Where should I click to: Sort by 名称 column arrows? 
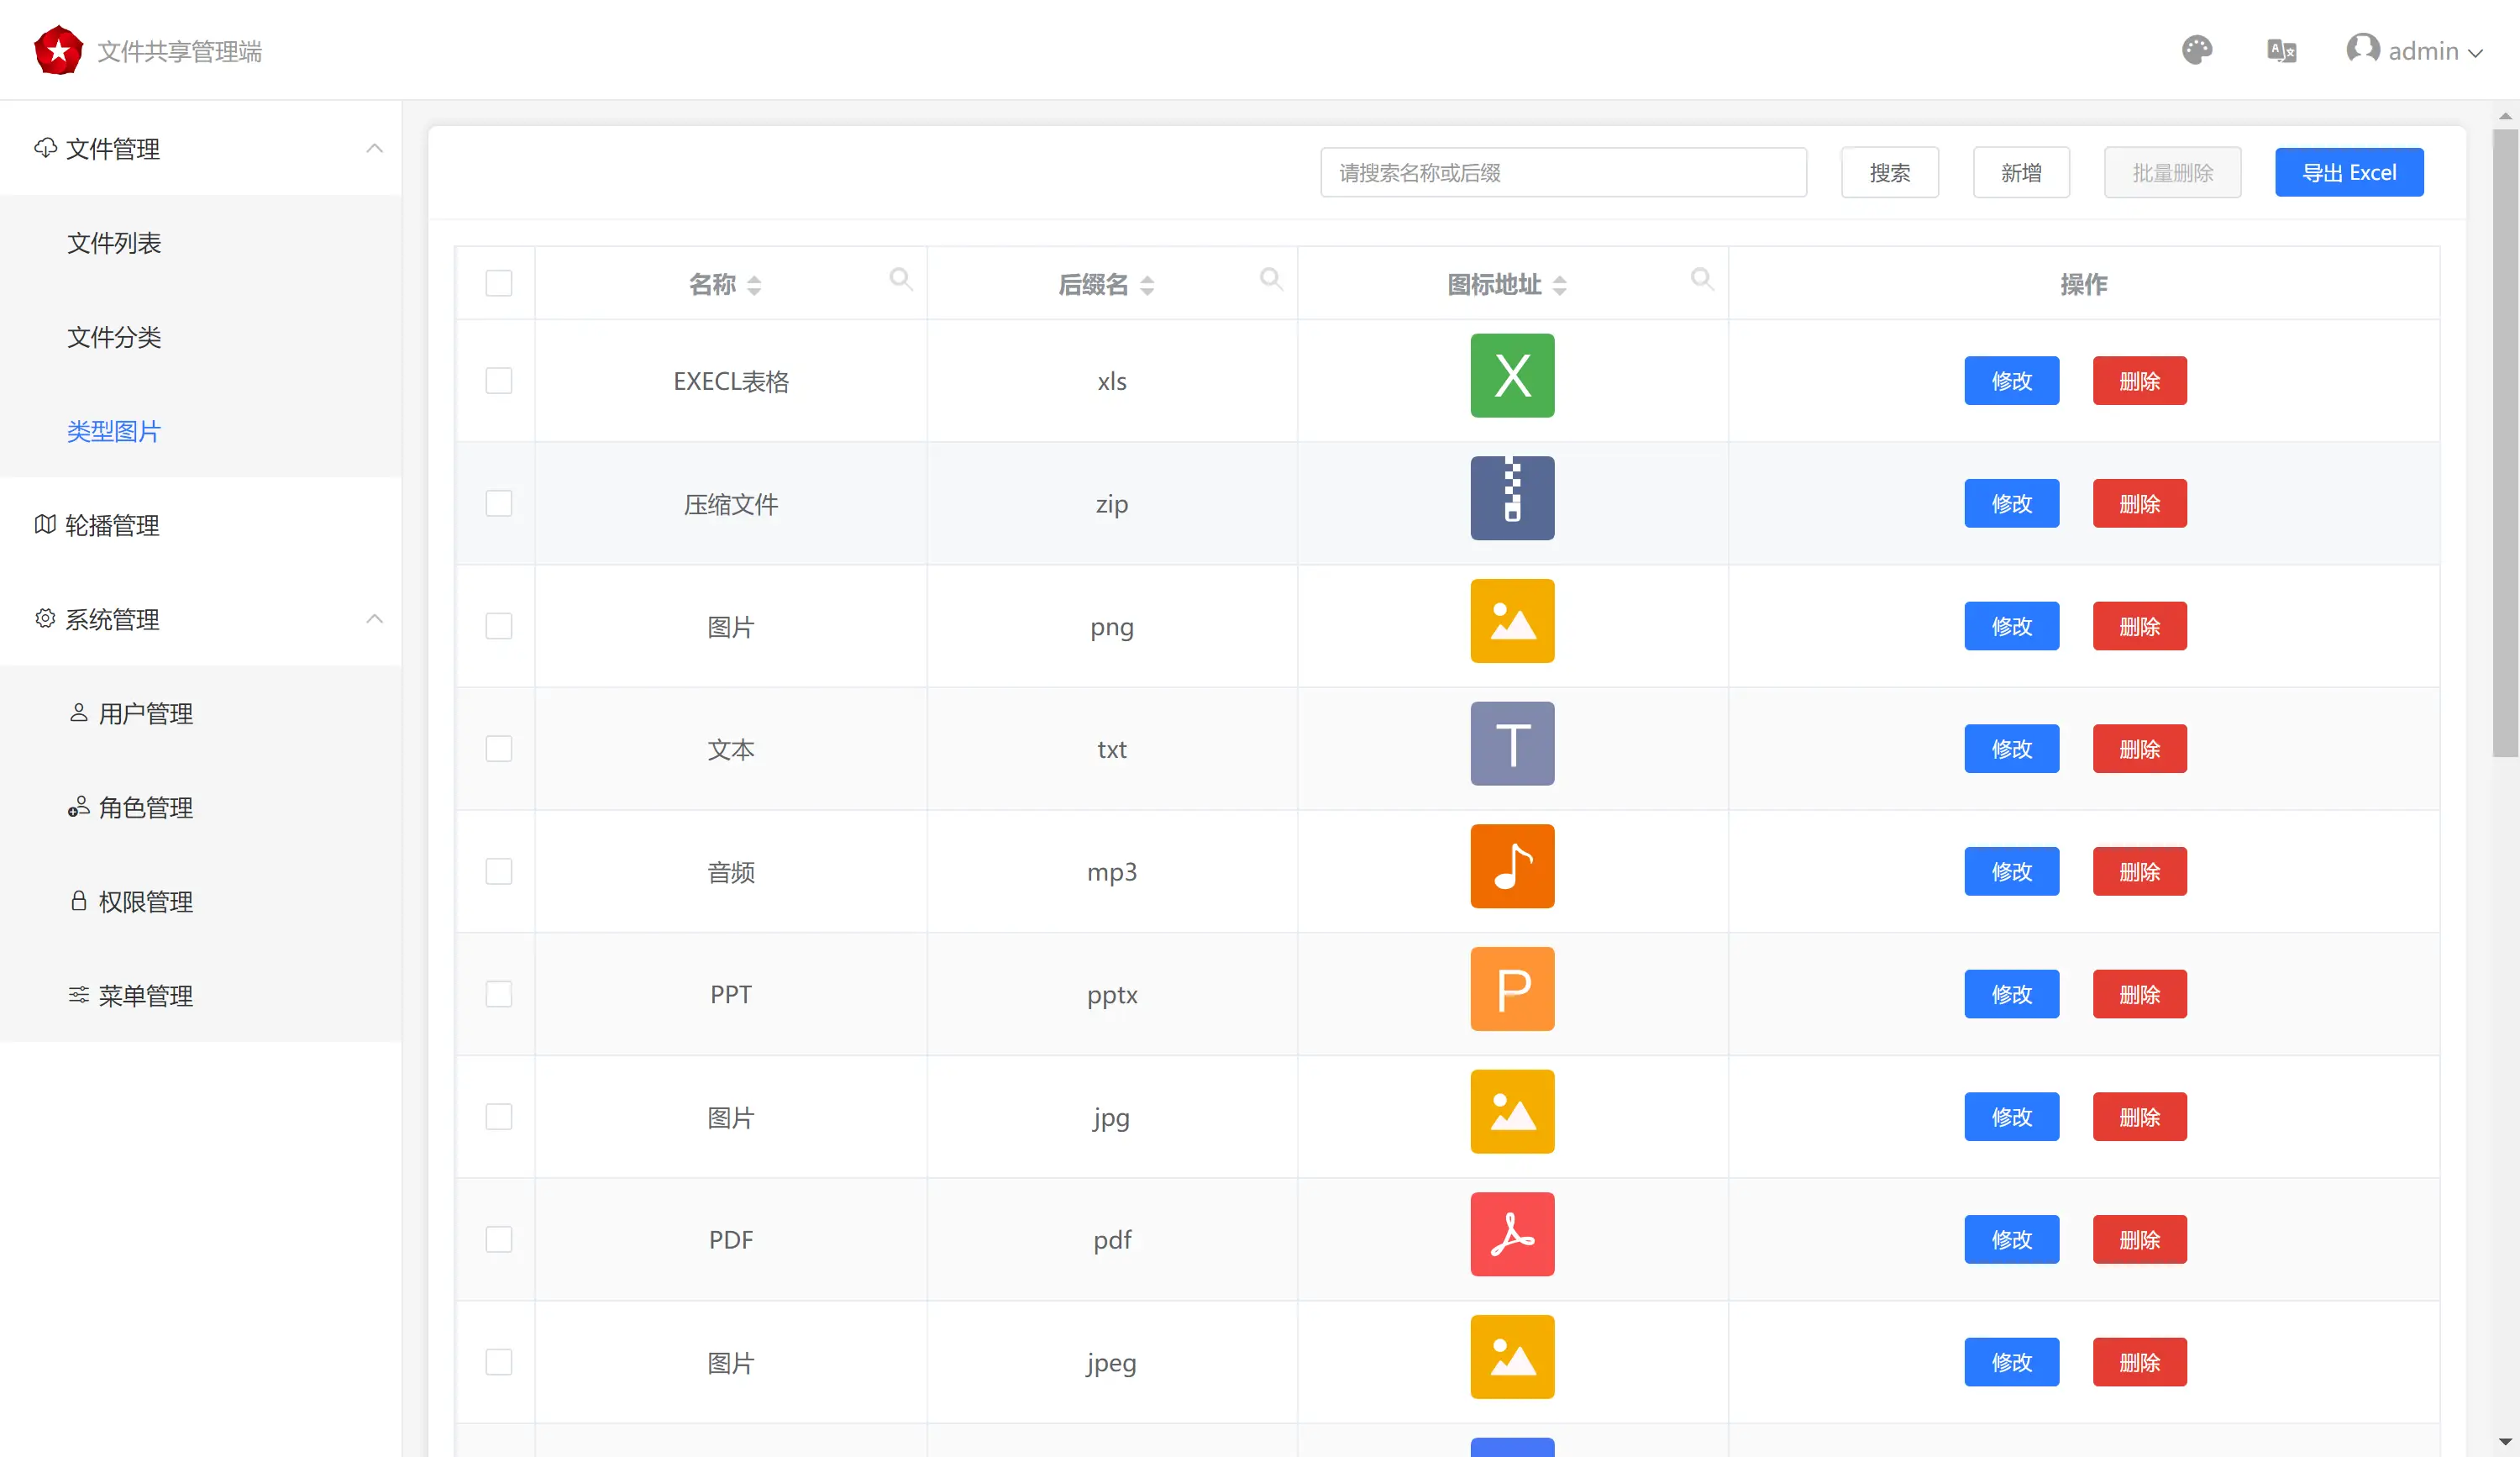coord(754,285)
